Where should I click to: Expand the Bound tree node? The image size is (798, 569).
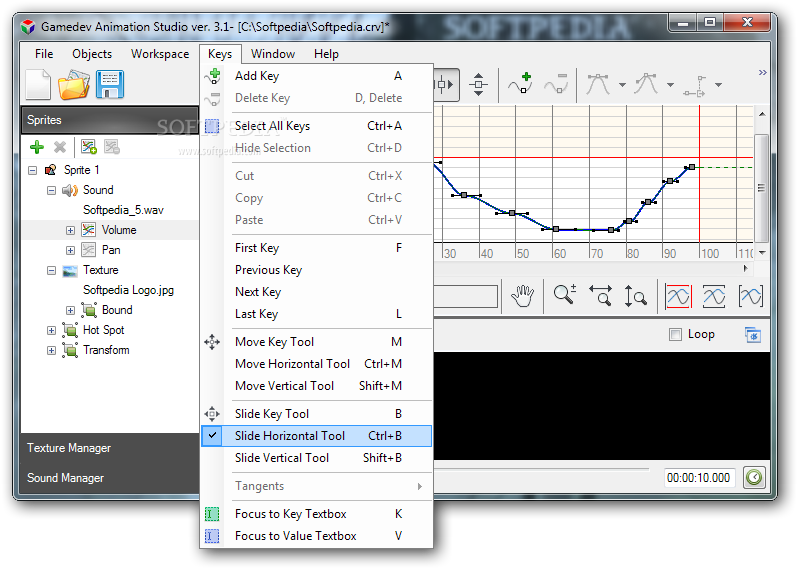click(70, 310)
